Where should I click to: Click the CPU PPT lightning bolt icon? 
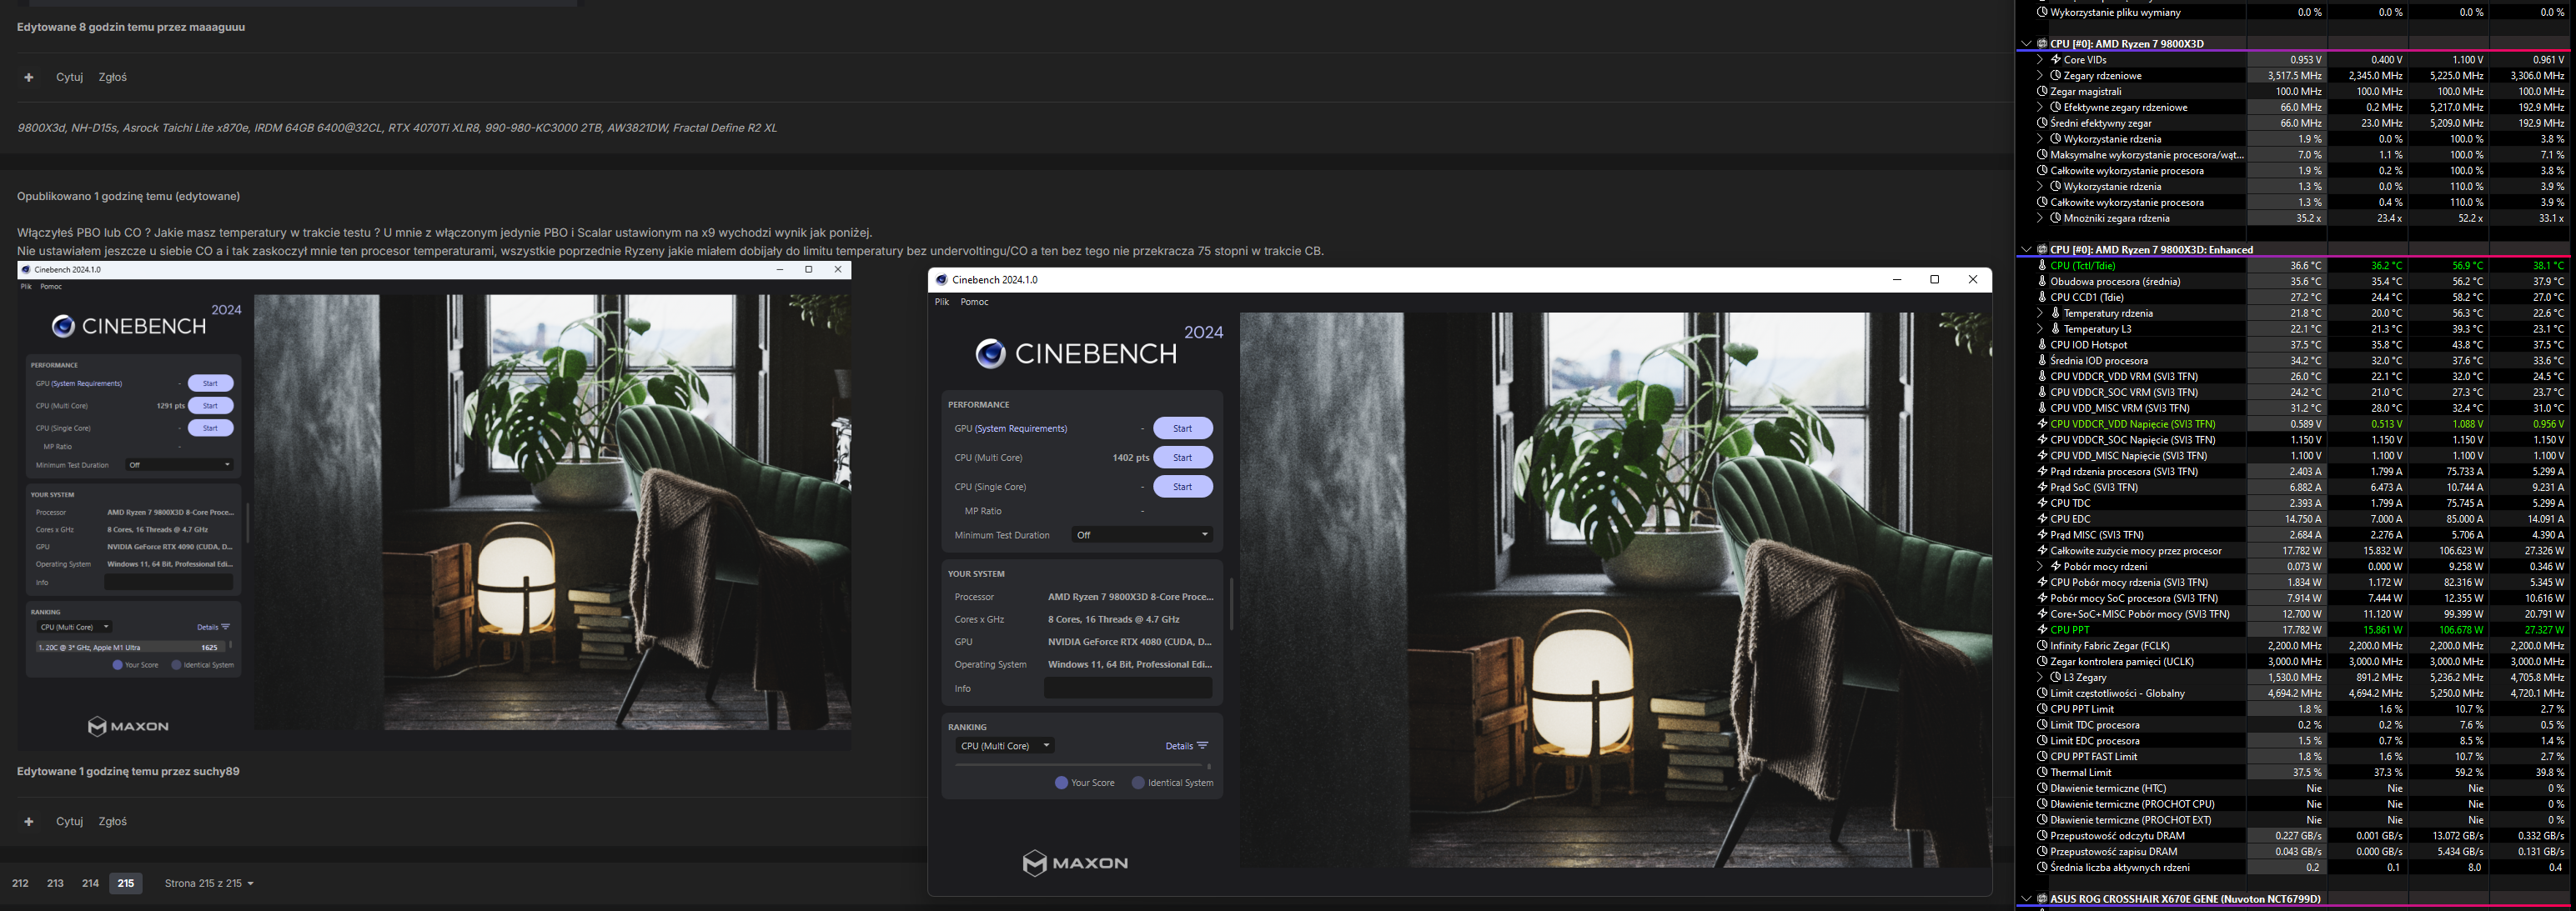2042,630
